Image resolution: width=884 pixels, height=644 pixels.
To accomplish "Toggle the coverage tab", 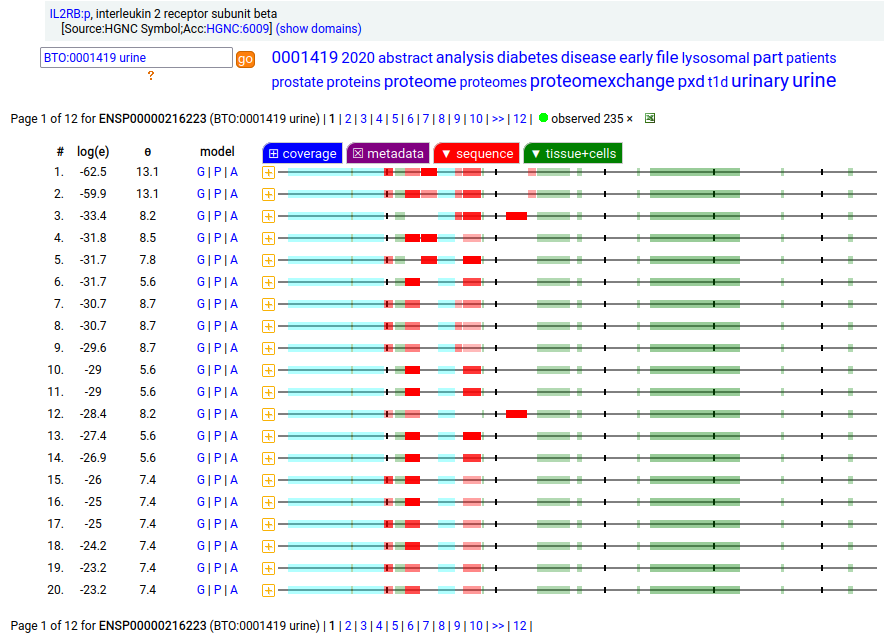I will [x=302, y=153].
